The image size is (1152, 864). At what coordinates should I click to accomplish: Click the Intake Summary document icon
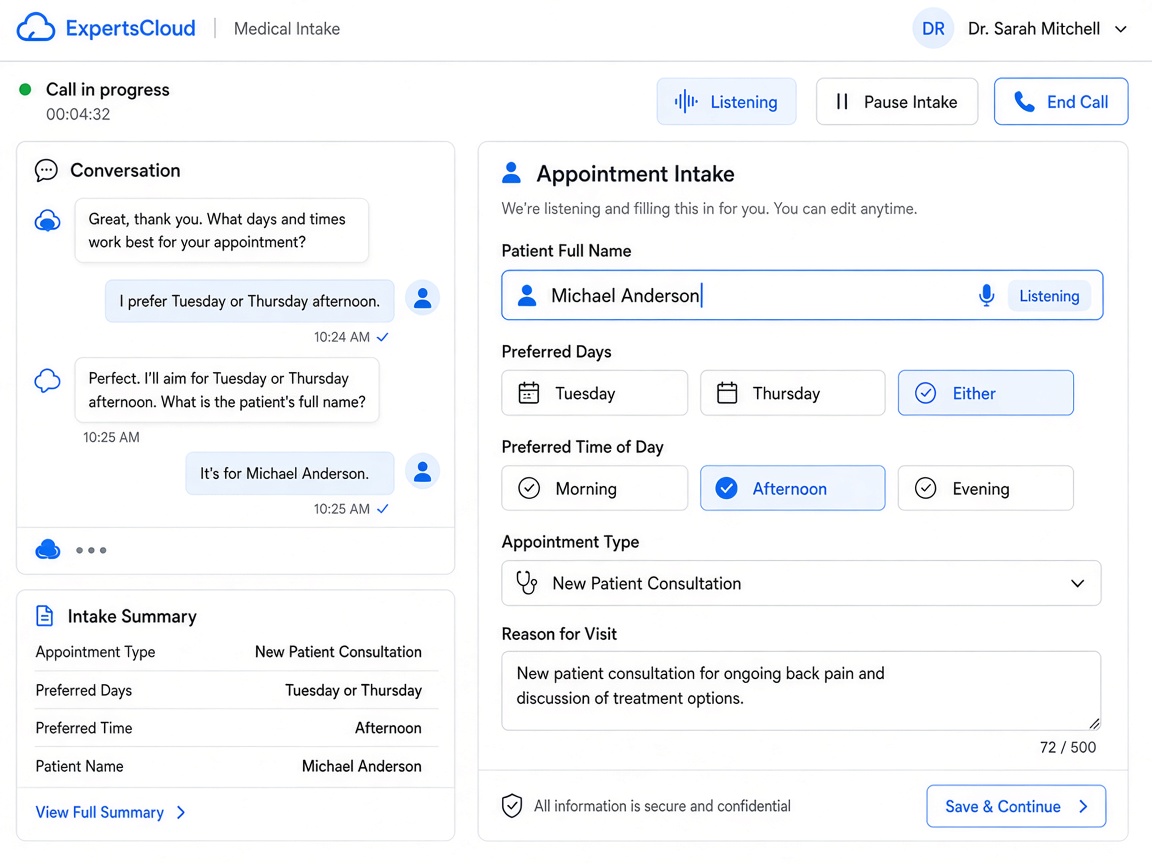[x=45, y=616]
